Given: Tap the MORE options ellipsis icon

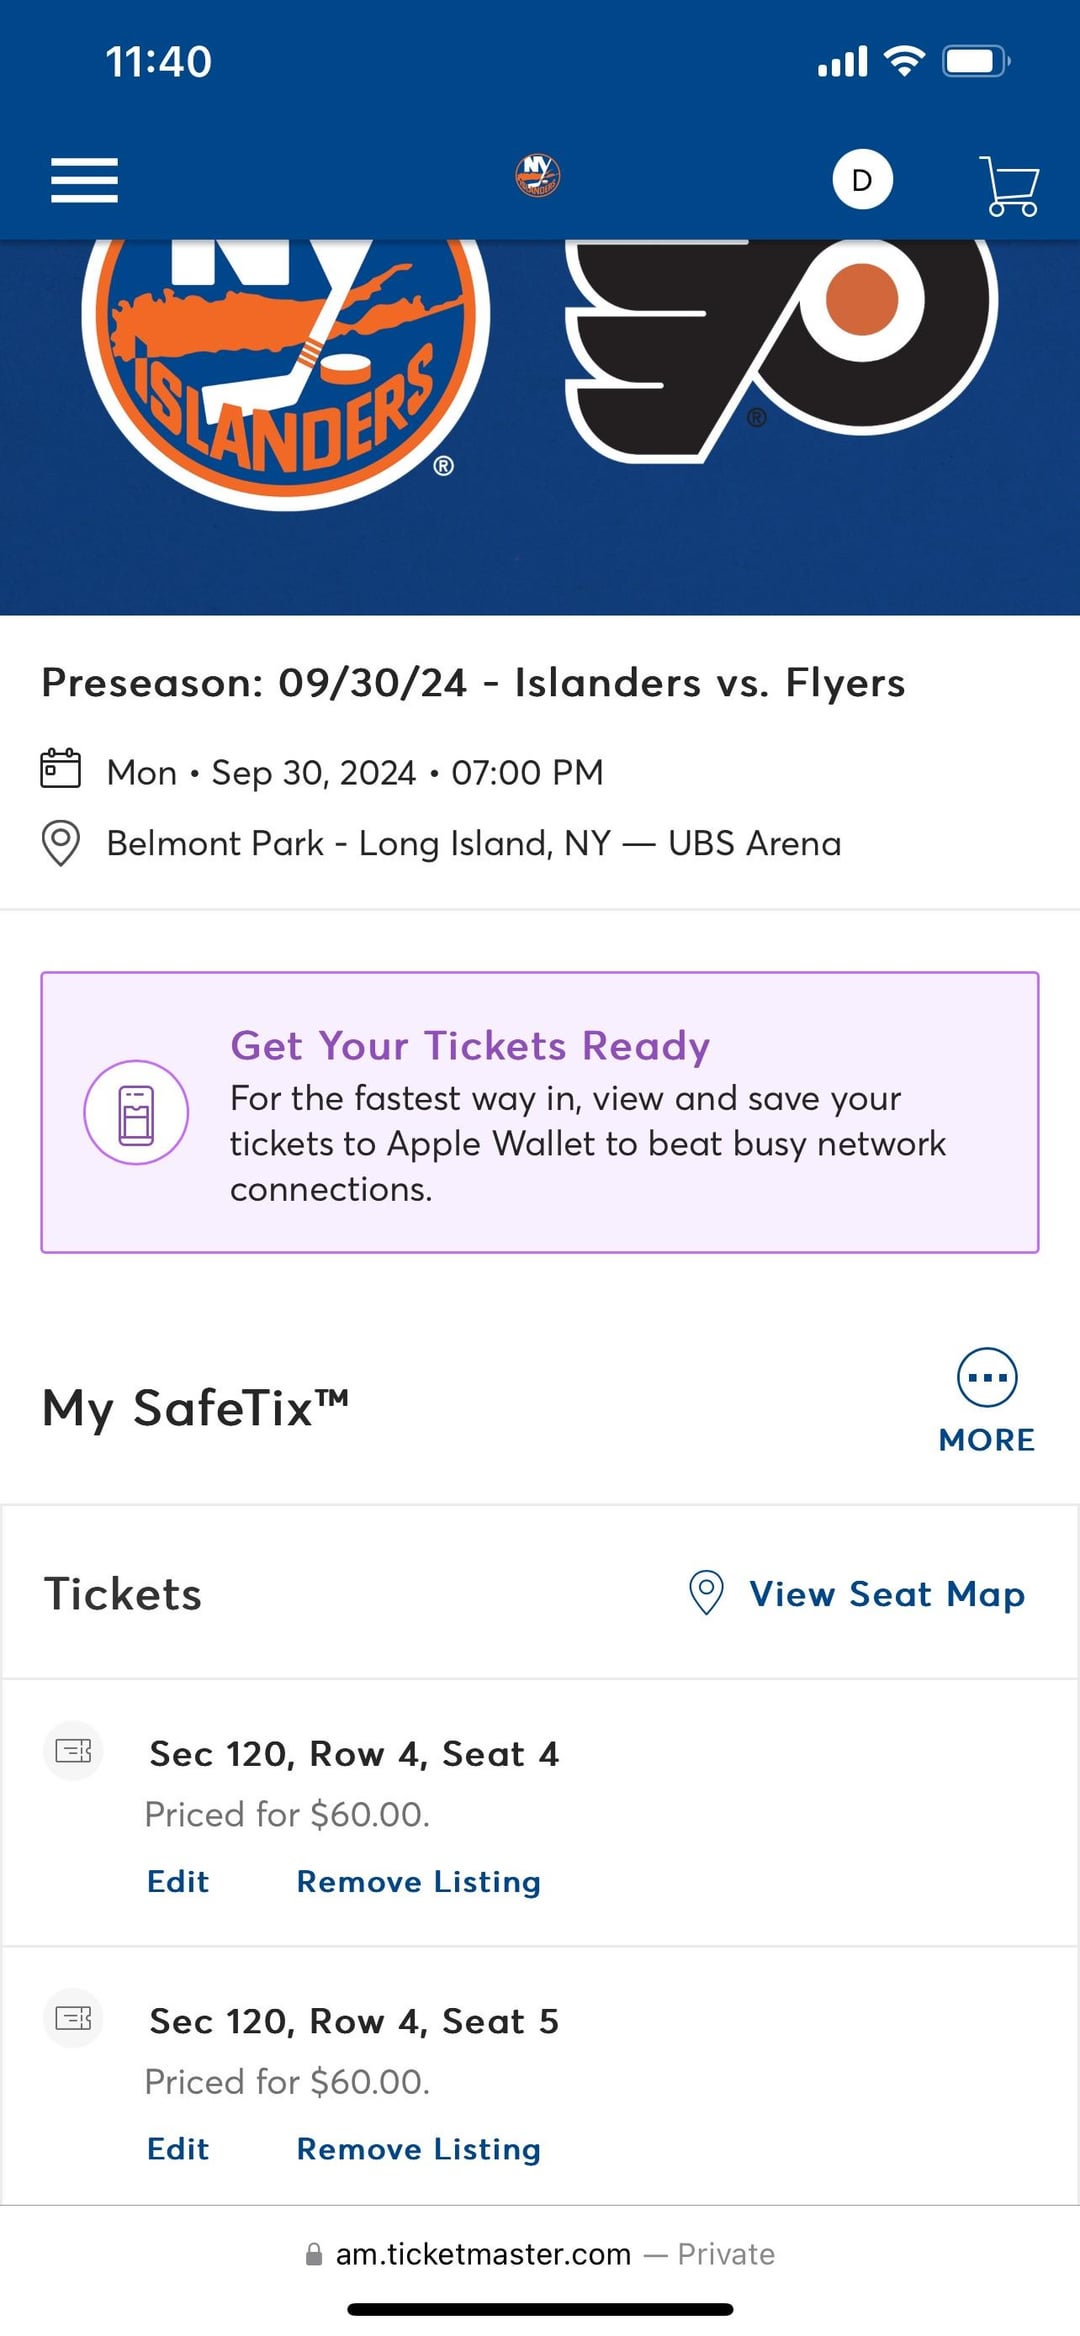Looking at the screenshot, I should pos(987,1377).
